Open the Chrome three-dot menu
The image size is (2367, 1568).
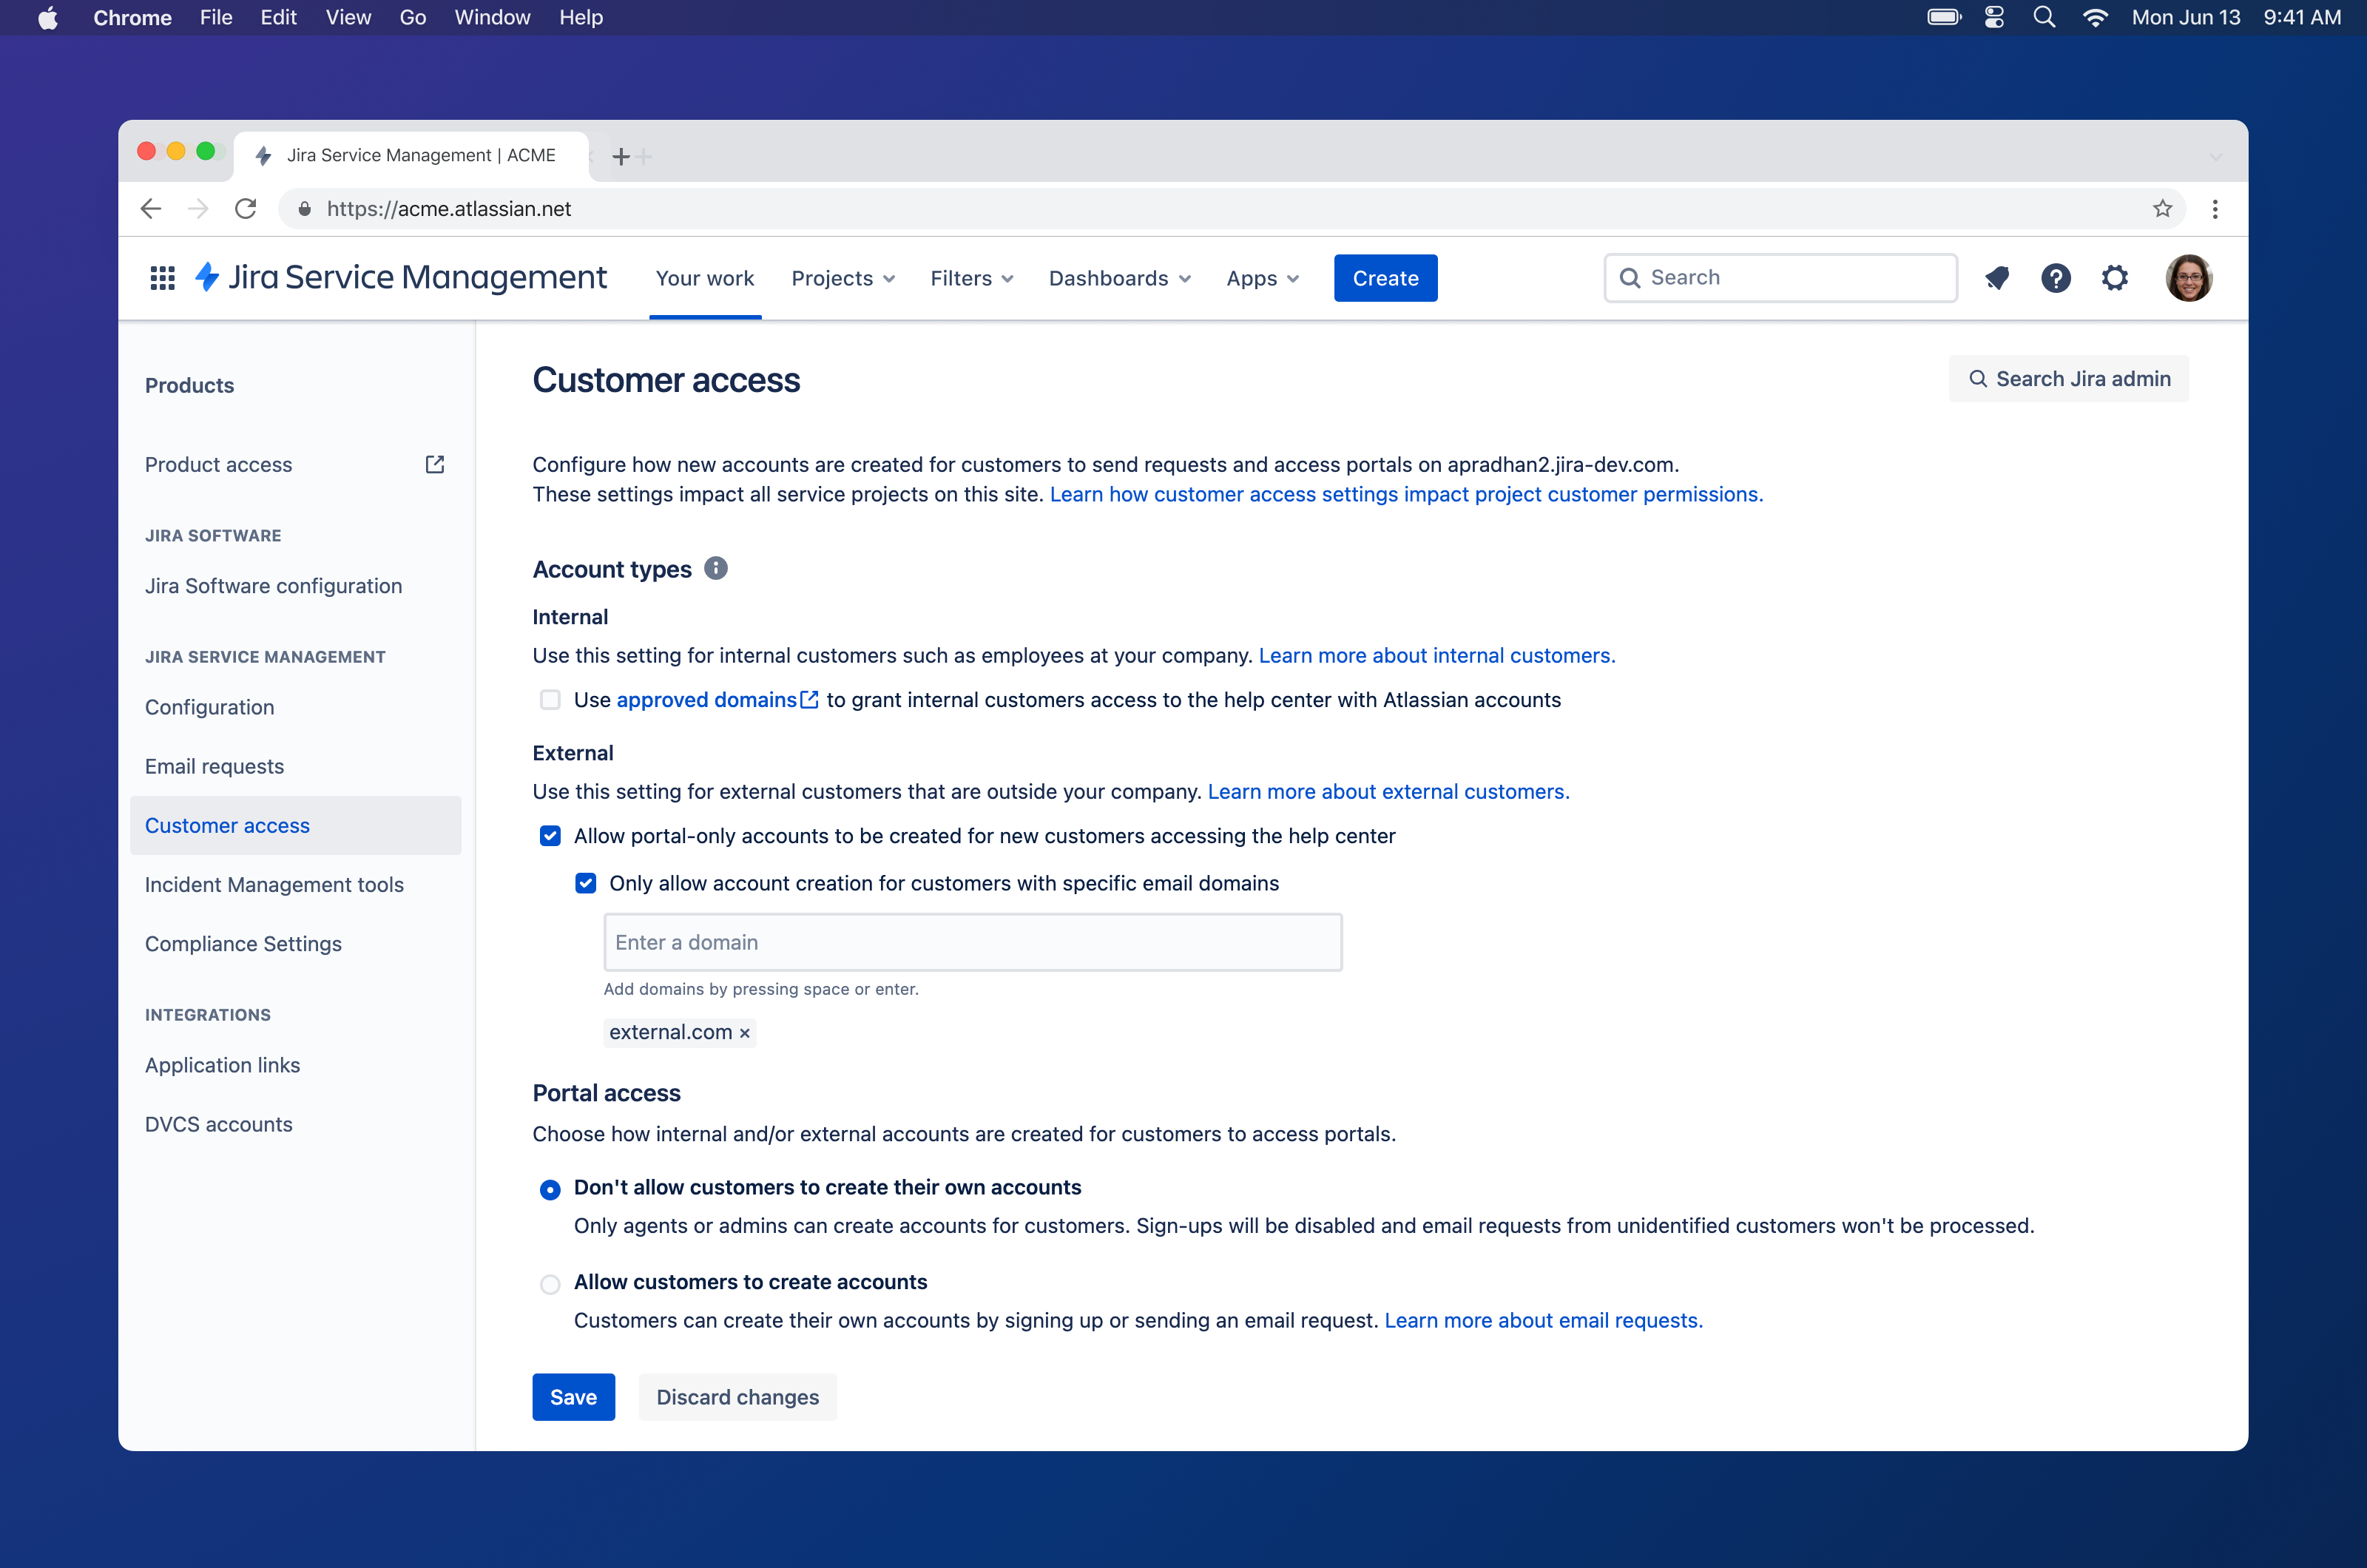point(2215,209)
